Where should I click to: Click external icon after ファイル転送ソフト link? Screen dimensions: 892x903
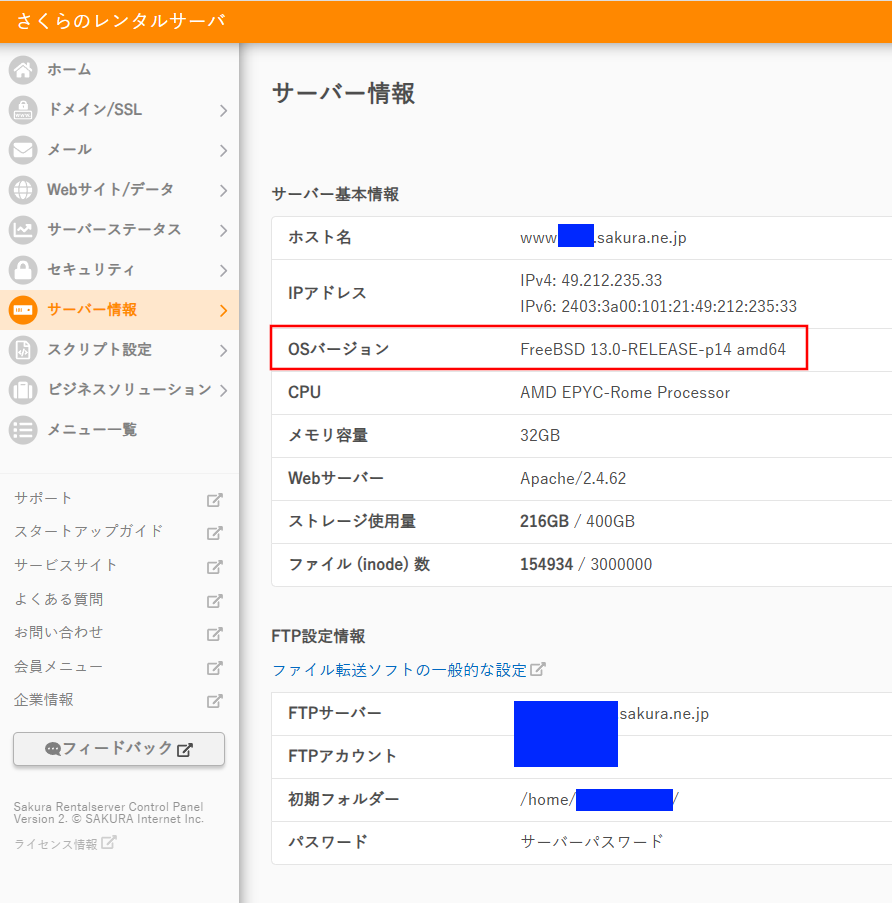(537, 669)
